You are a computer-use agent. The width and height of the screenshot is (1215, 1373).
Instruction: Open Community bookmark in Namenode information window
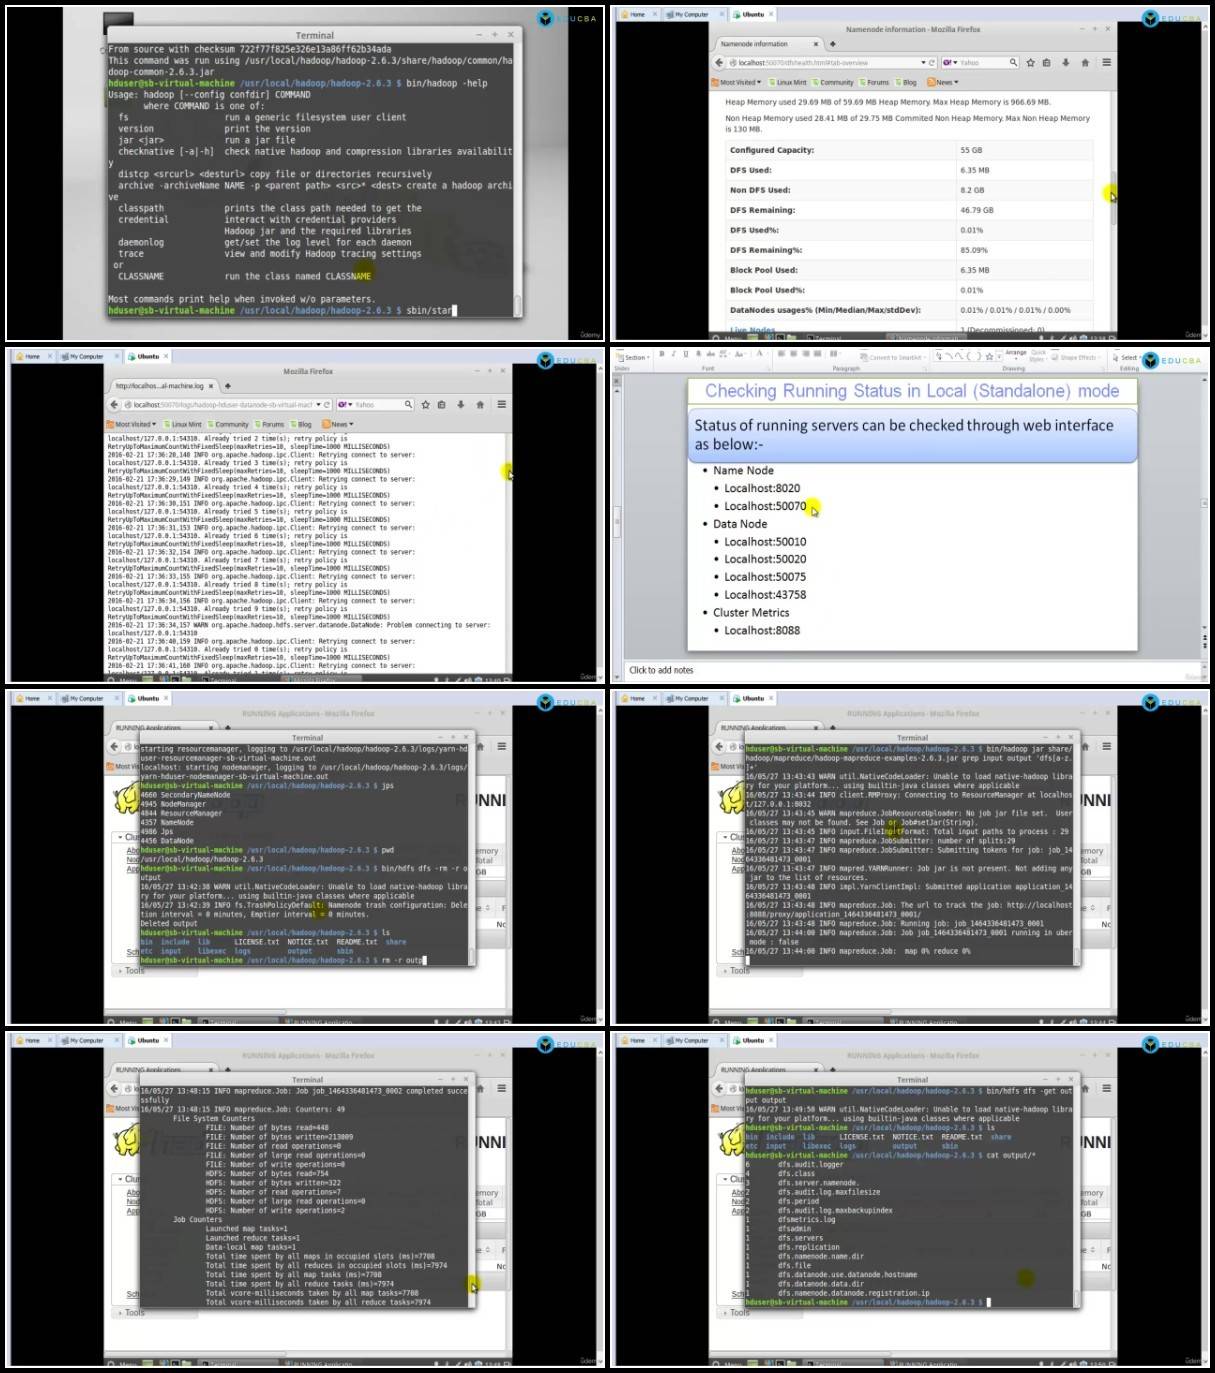834,82
